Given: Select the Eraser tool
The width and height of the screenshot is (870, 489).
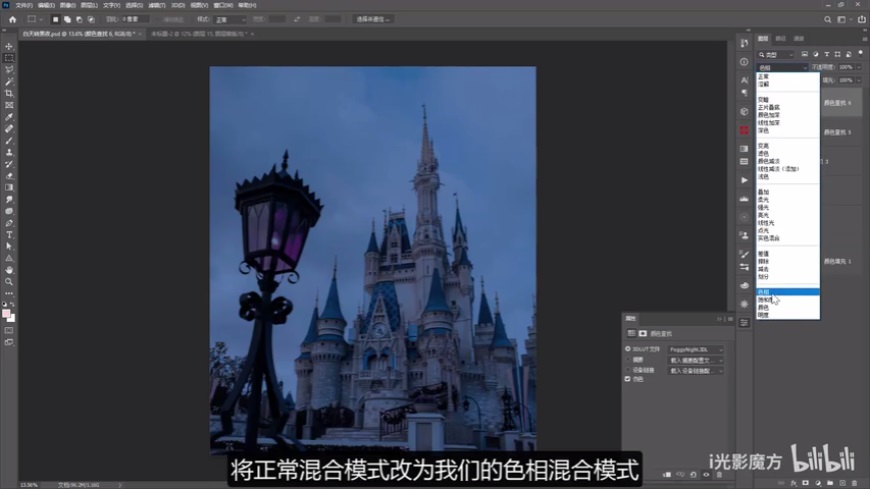Looking at the screenshot, I should point(9,176).
